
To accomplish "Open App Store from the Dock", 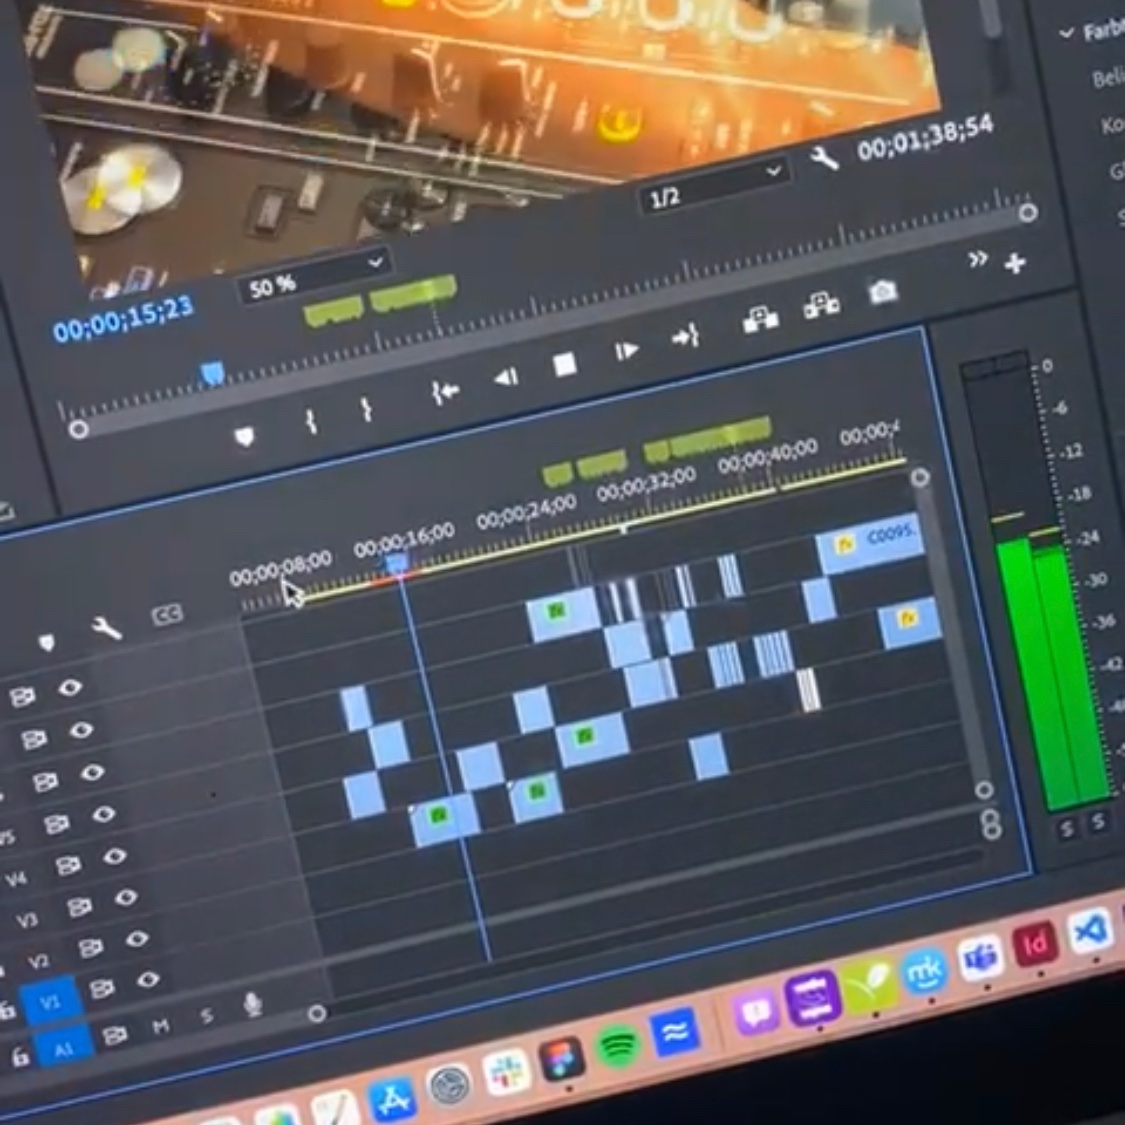I will click(391, 1098).
